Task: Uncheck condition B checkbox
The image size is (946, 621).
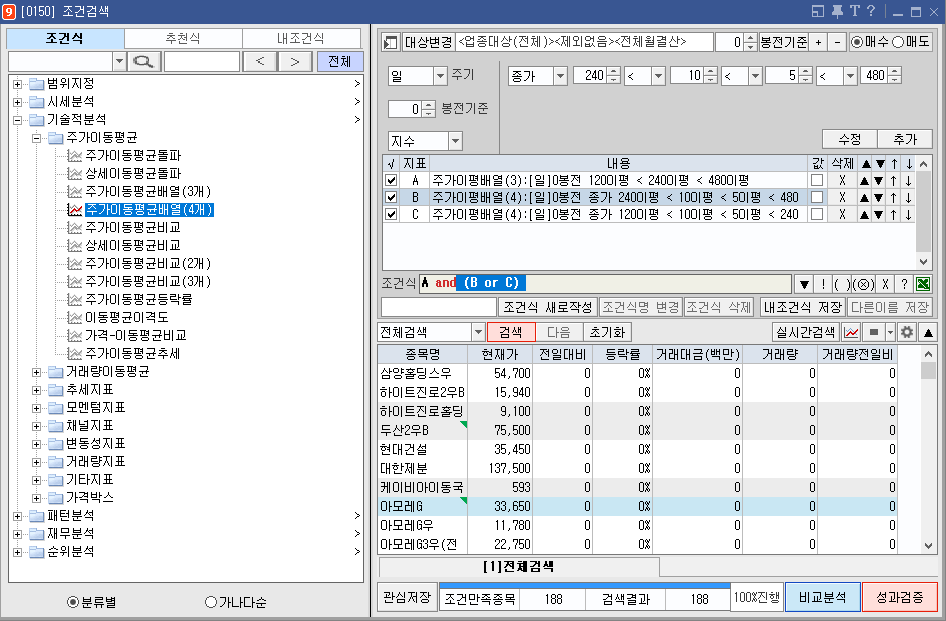Action: [391, 197]
